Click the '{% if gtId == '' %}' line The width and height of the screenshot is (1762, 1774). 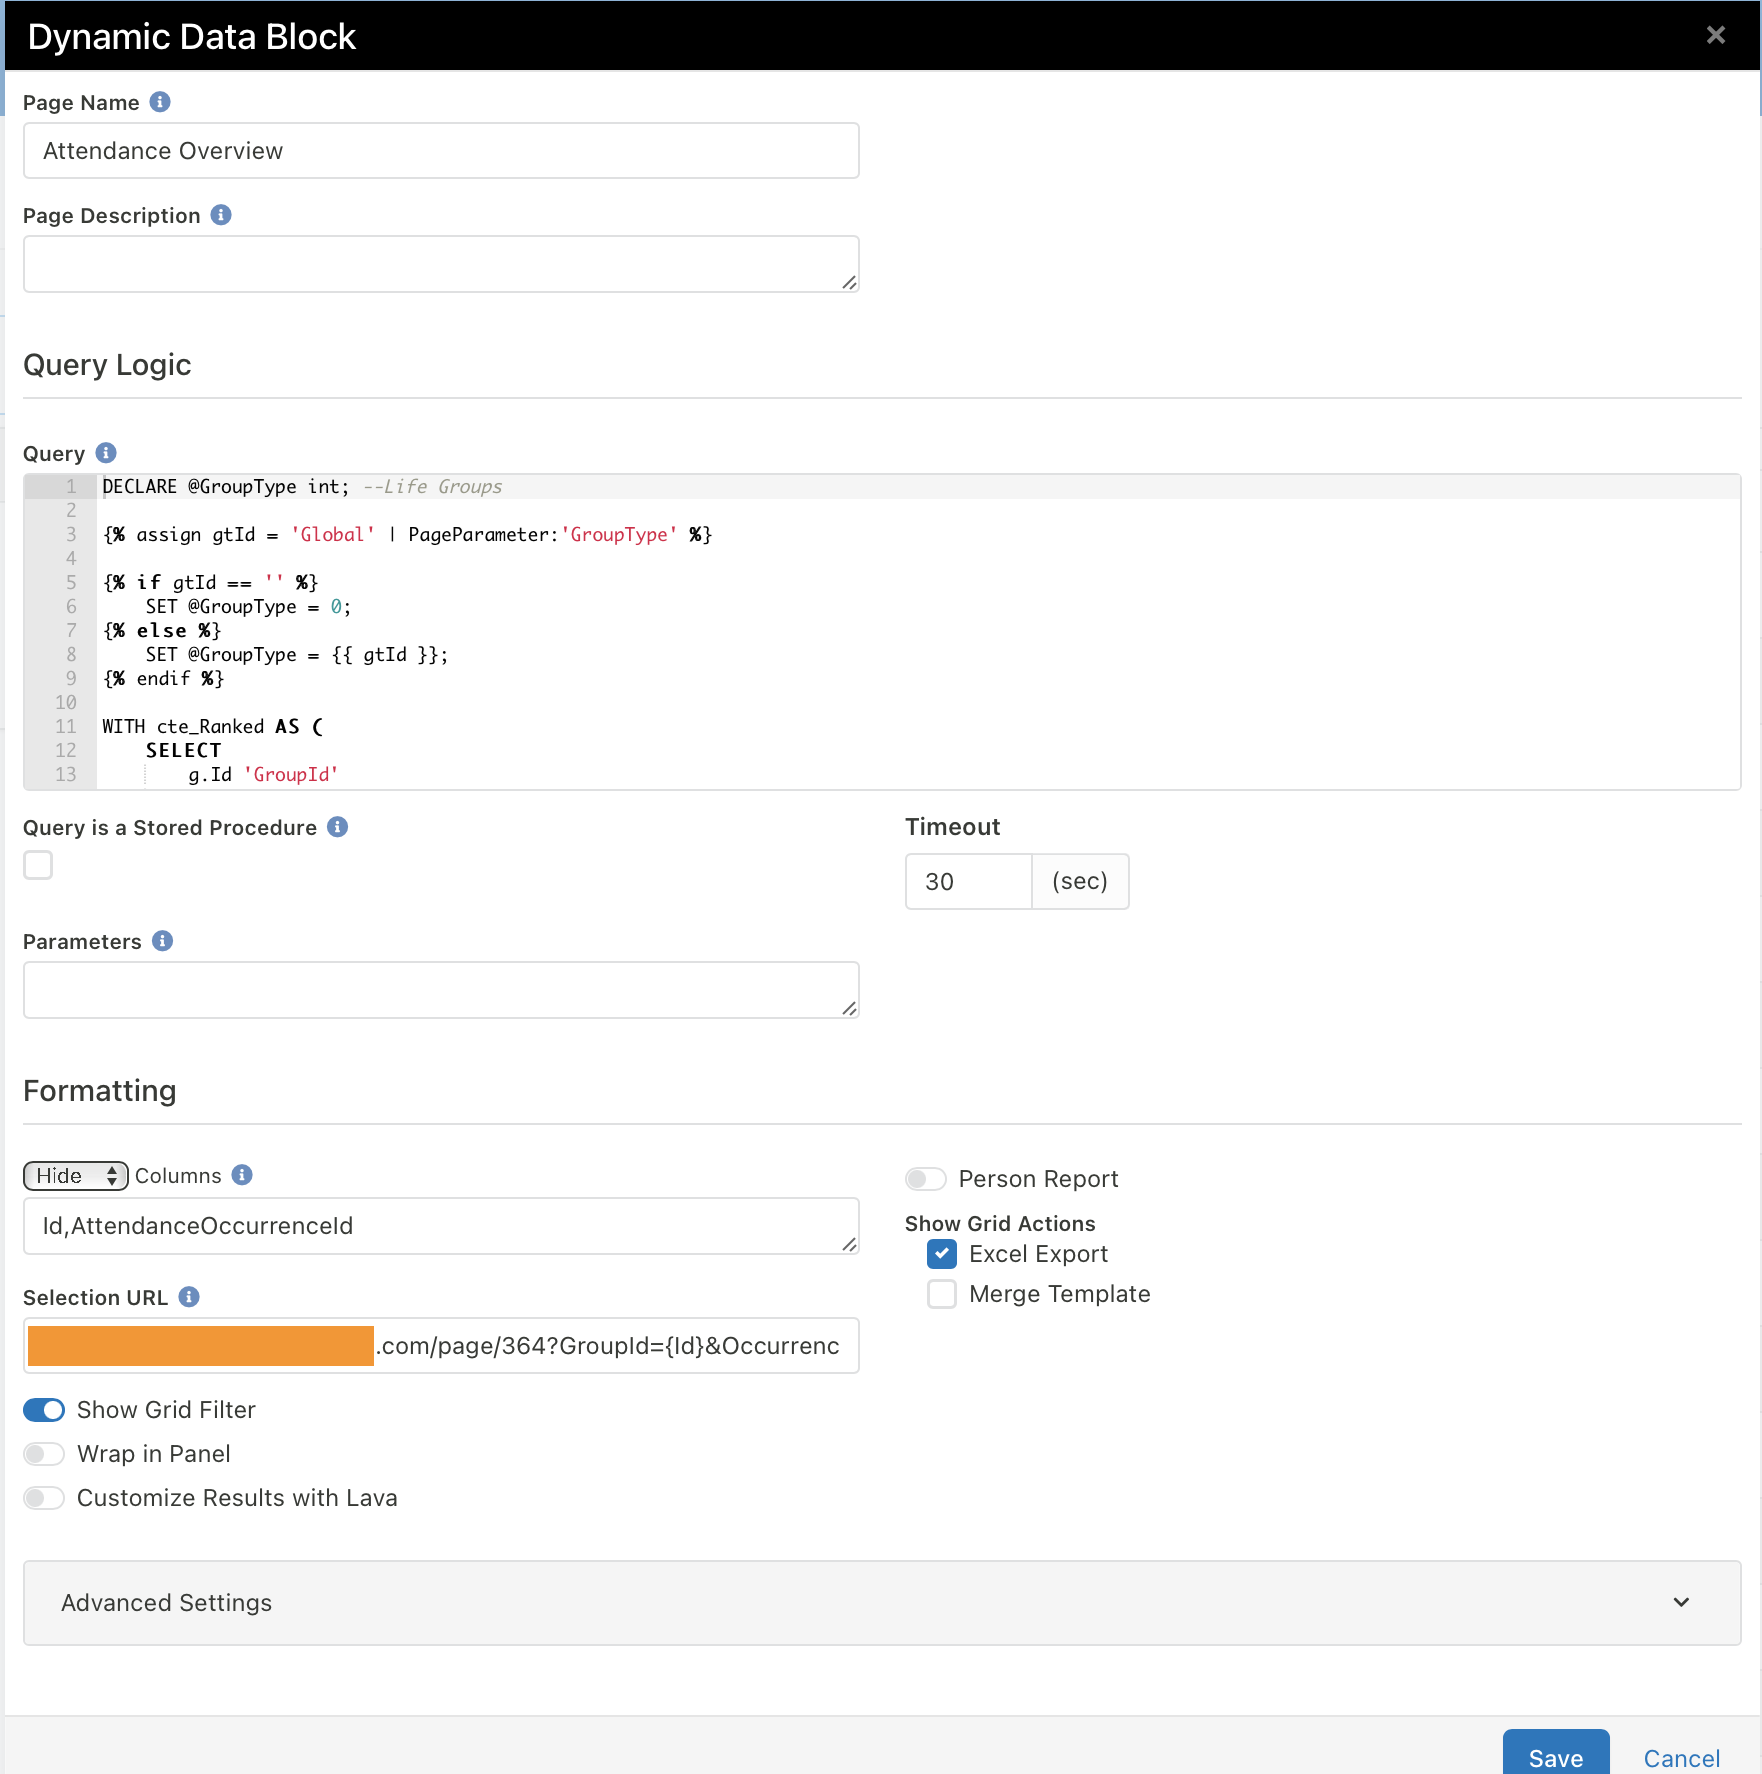coord(210,583)
